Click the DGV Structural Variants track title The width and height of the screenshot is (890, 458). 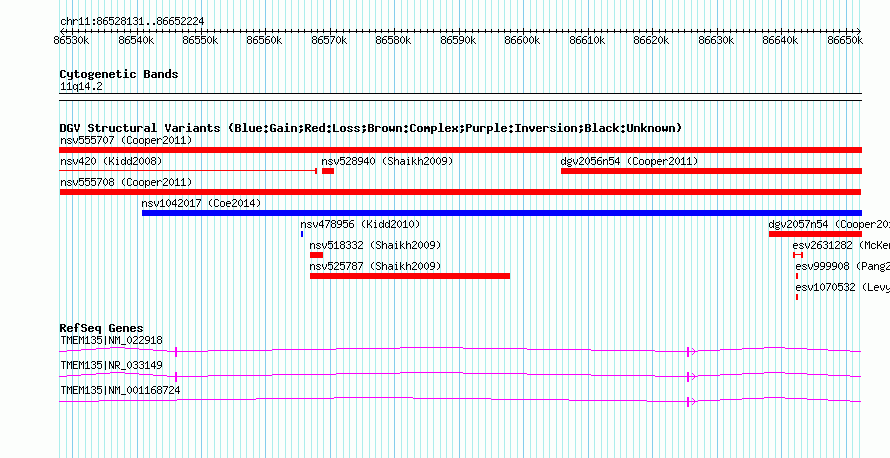371,128
